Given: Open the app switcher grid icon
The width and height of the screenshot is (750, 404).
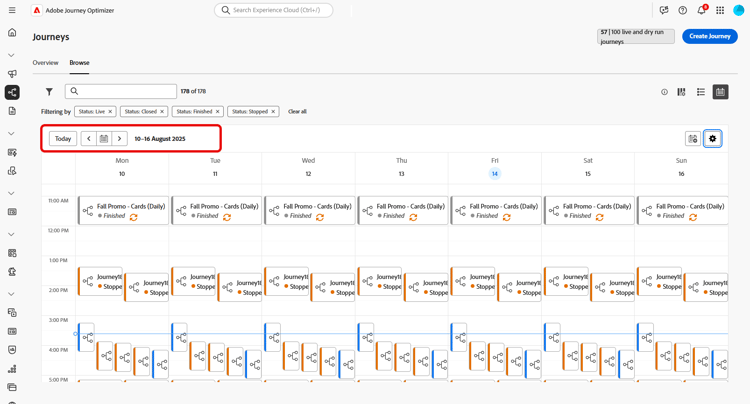Looking at the screenshot, I should tap(720, 10).
